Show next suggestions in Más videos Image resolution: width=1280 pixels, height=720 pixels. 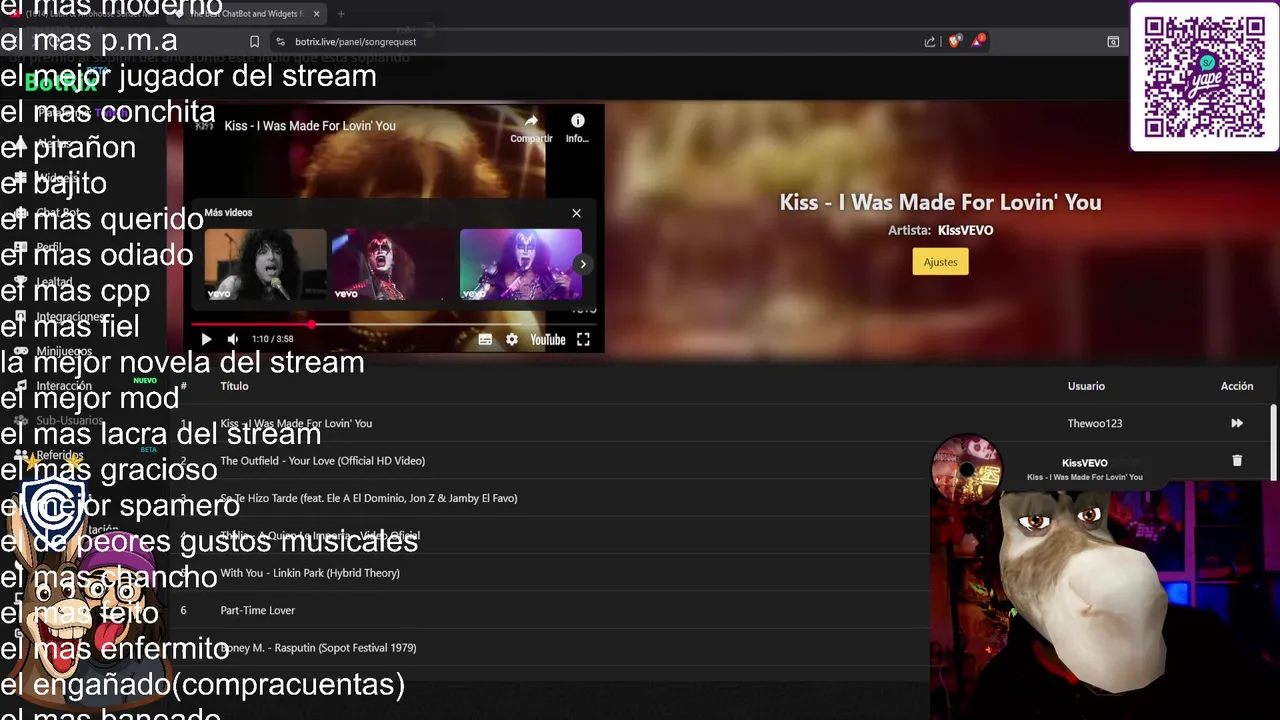click(583, 264)
